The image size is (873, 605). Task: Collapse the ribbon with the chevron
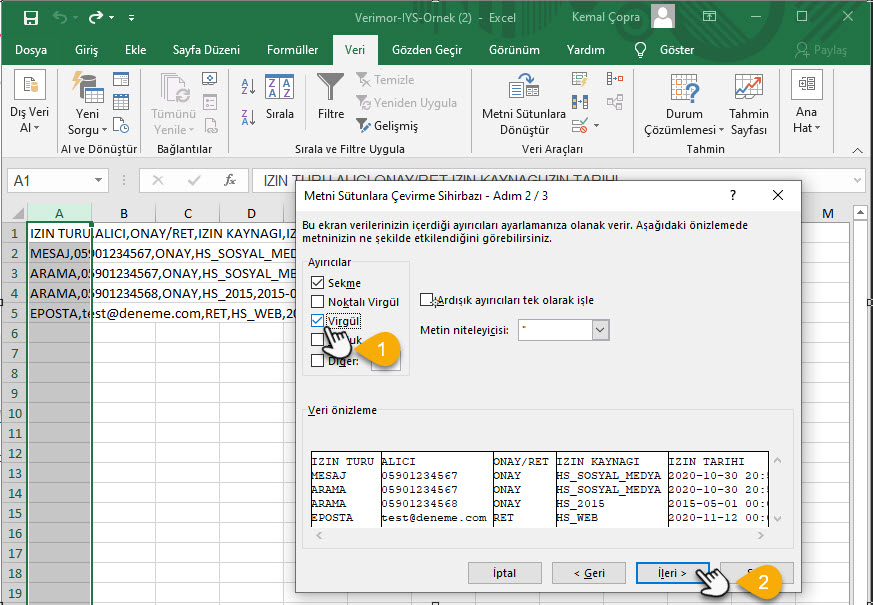(x=857, y=150)
